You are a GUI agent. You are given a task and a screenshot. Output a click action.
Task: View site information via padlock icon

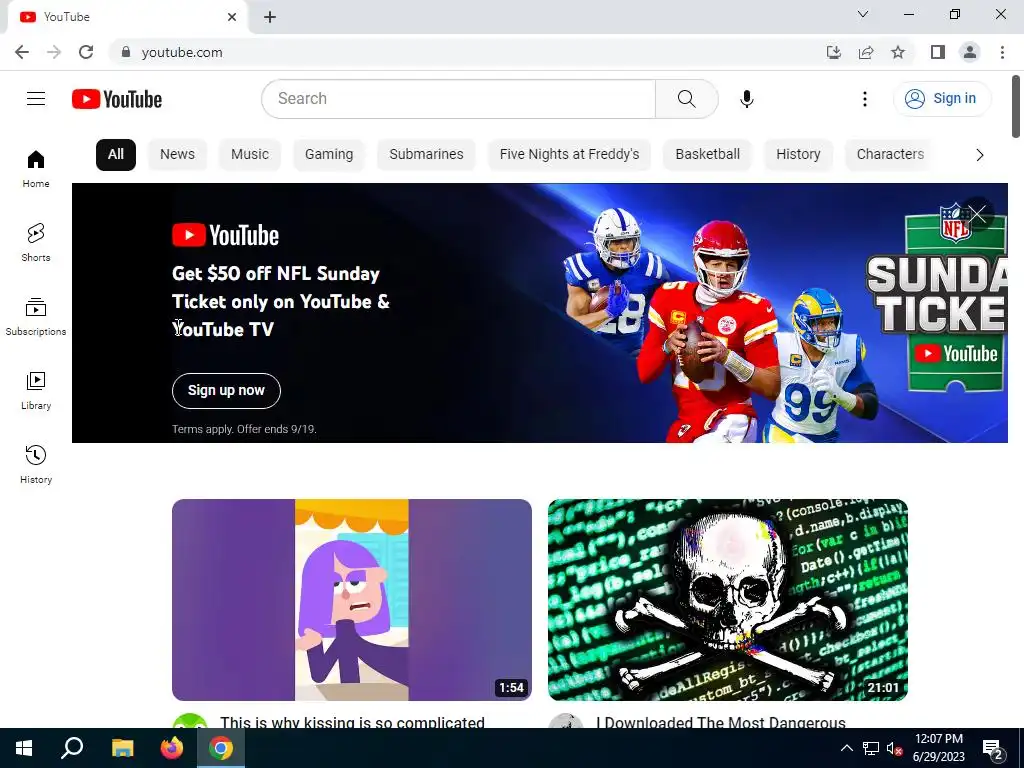point(126,52)
